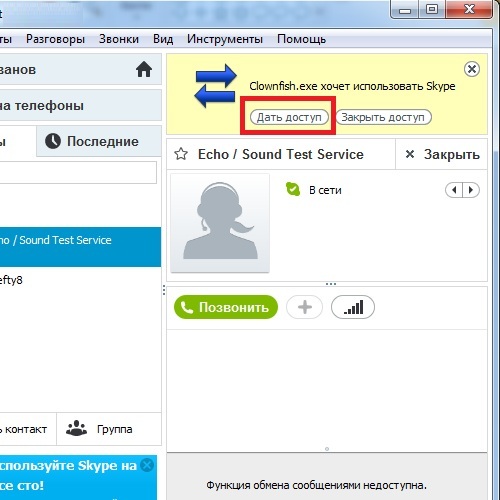
Task: Open the plus add options button
Action: click(x=304, y=307)
